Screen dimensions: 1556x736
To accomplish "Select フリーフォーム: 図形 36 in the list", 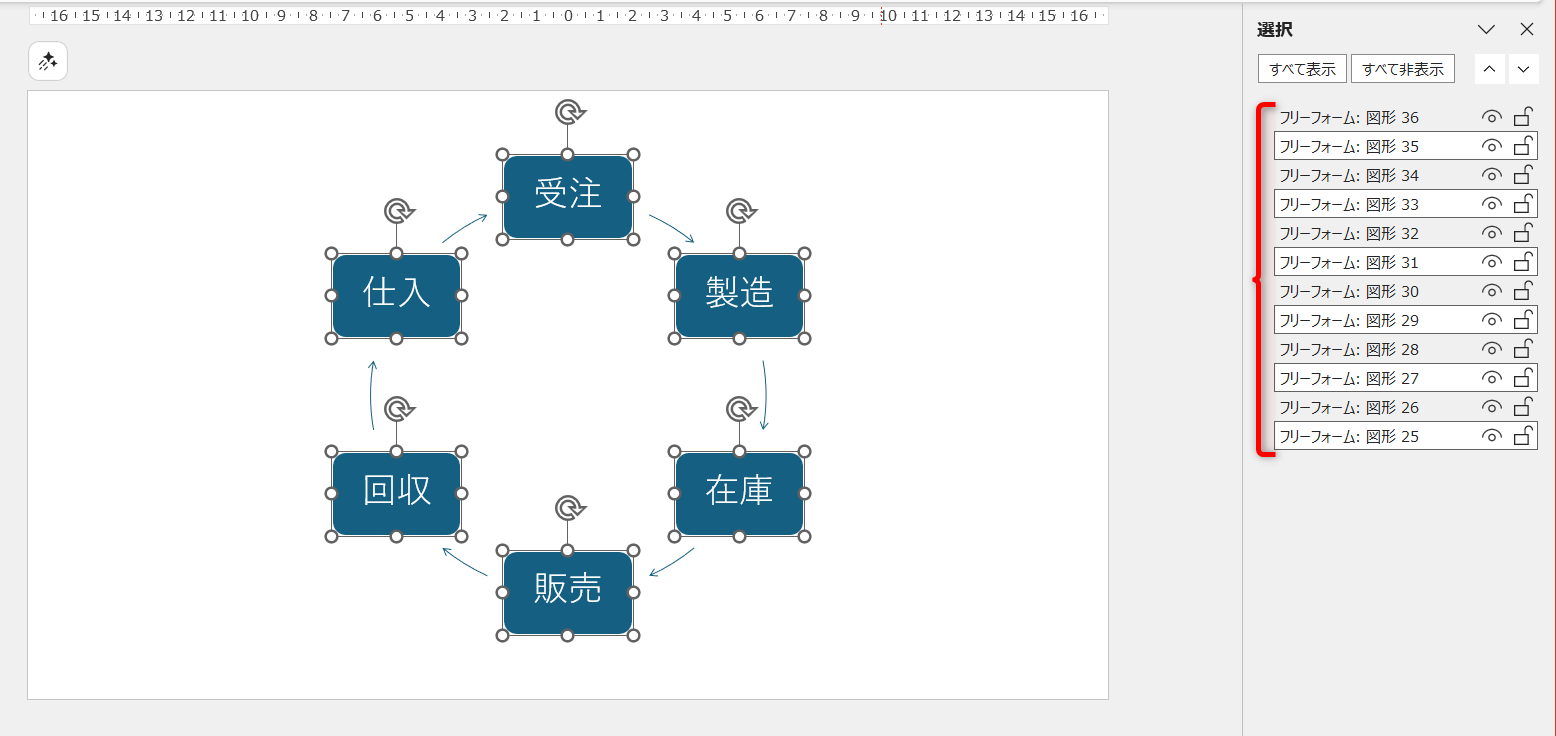I will click(x=1406, y=118).
